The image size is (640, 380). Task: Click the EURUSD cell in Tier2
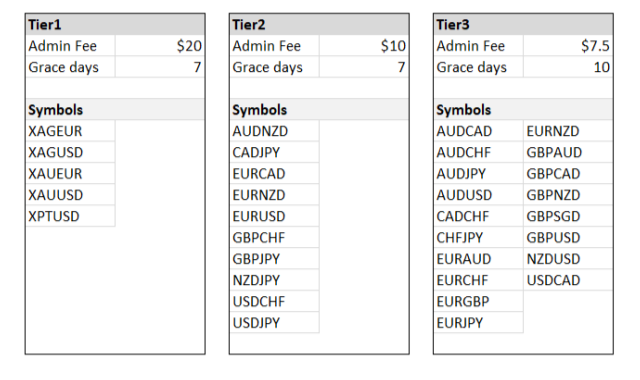click(274, 216)
